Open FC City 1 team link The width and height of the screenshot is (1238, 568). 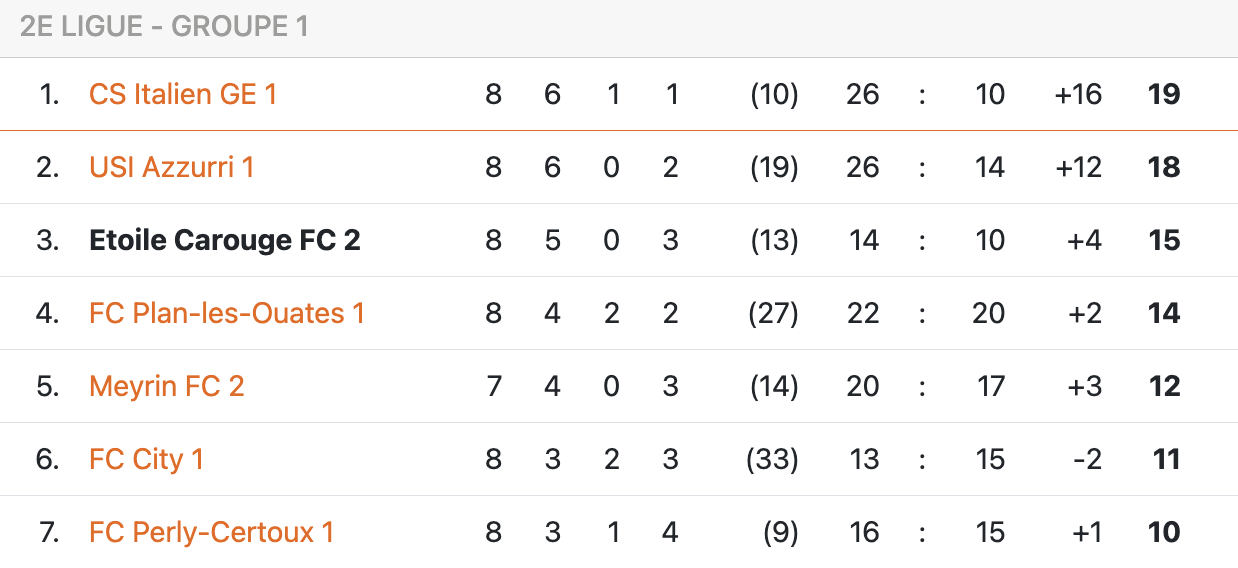(146, 459)
